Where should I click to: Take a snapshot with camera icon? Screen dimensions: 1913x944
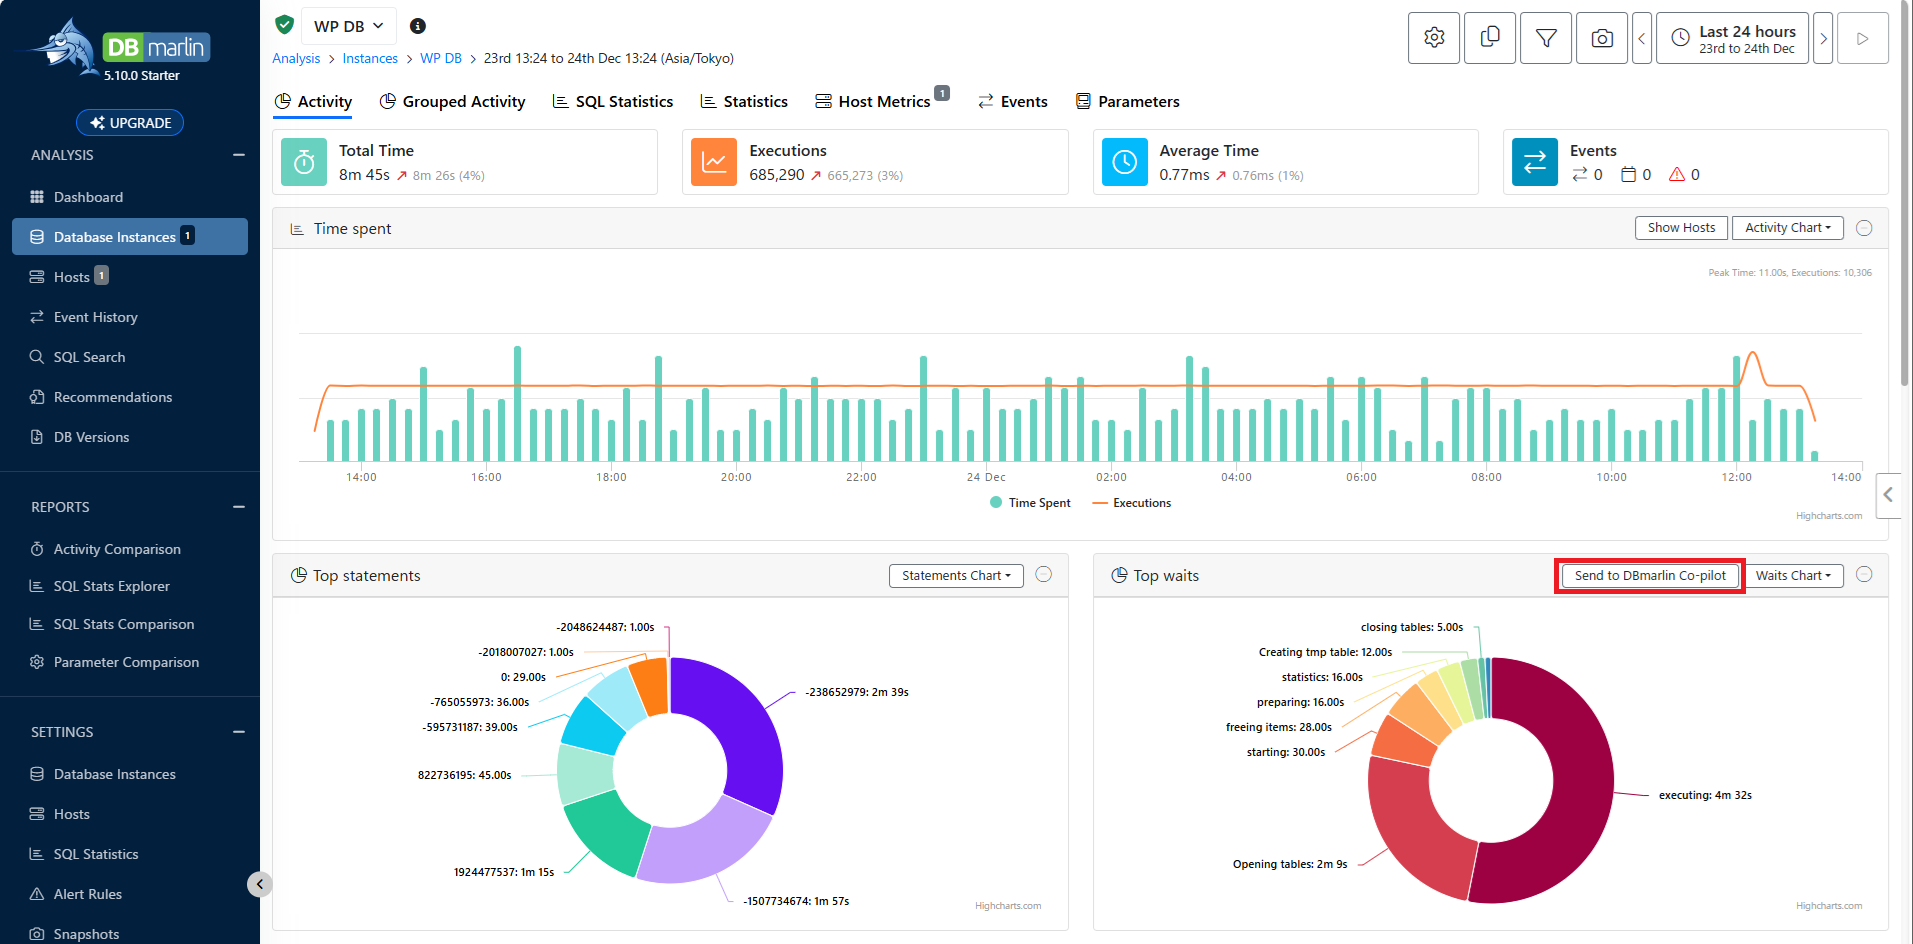[x=1602, y=38]
